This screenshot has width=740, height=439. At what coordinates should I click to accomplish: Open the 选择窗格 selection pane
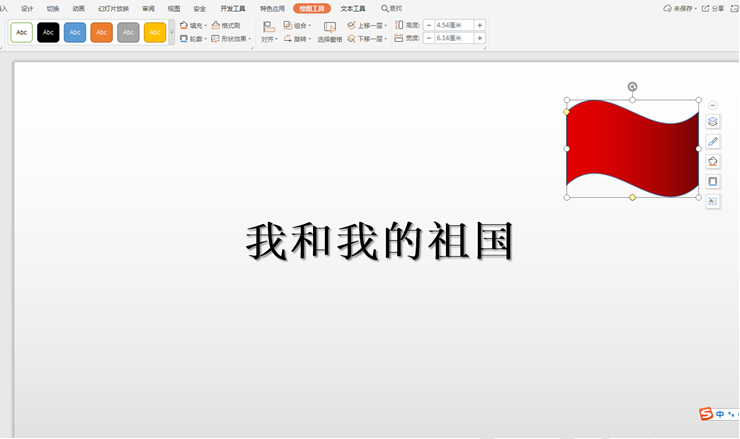[329, 32]
